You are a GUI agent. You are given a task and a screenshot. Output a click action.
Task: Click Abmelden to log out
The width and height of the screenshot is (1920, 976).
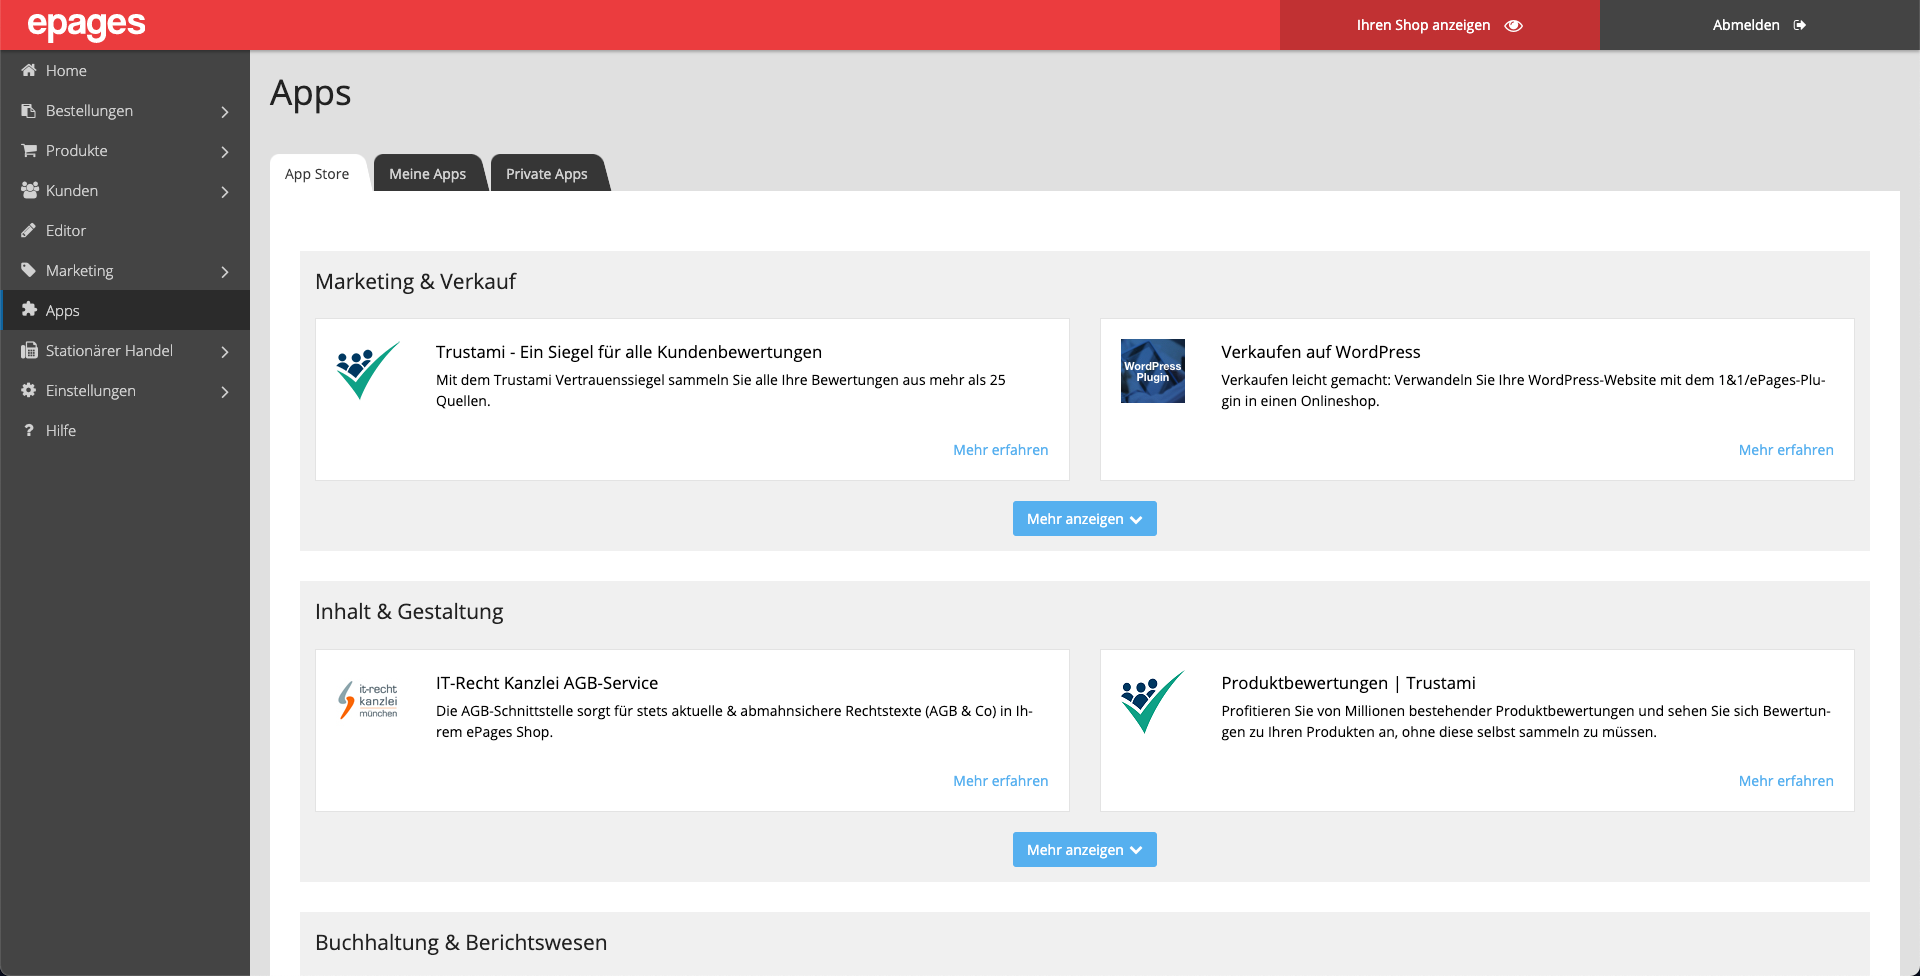pos(1758,25)
